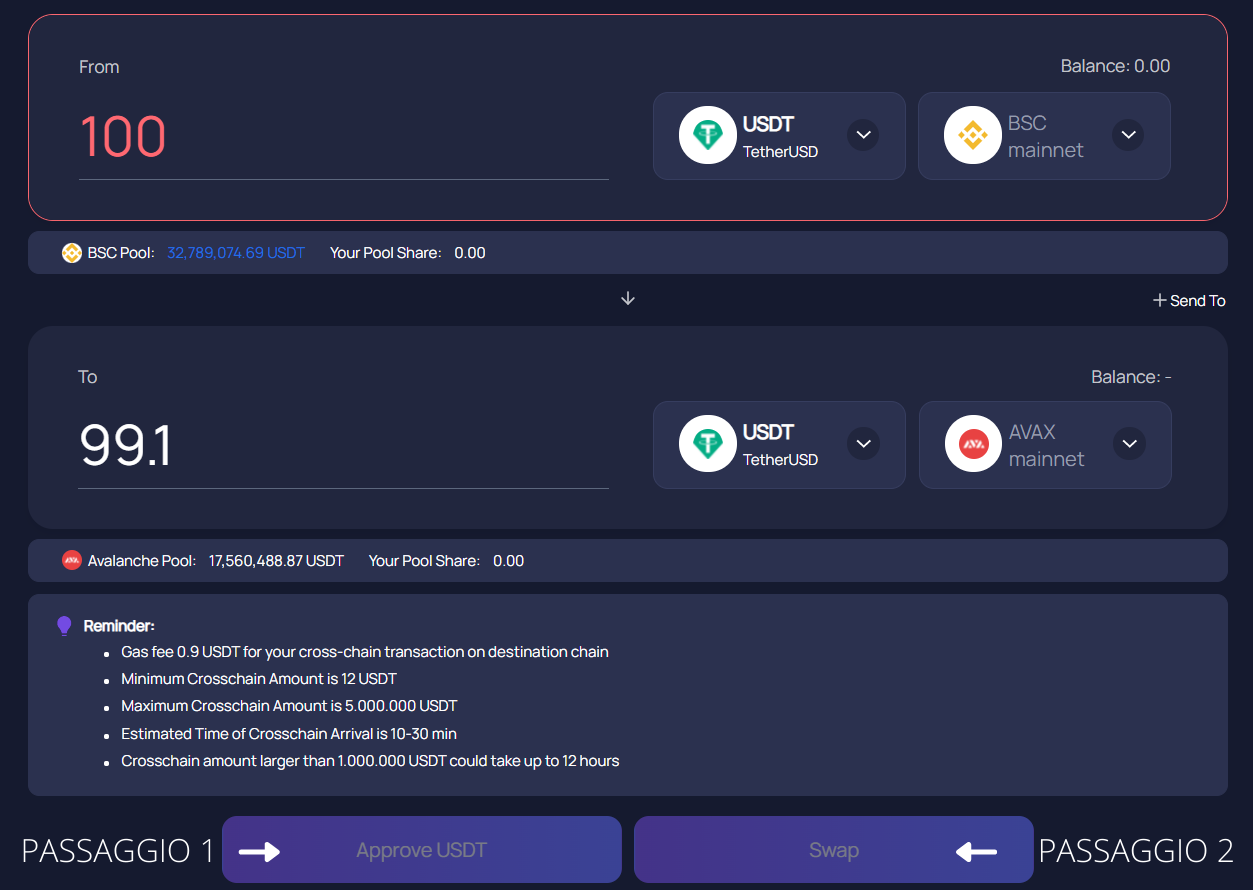
Task: Click the From Balance: 0.00 text
Action: [x=1115, y=66]
